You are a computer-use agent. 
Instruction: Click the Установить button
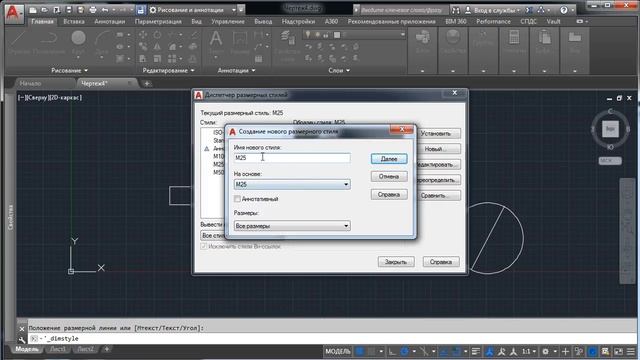click(437, 133)
